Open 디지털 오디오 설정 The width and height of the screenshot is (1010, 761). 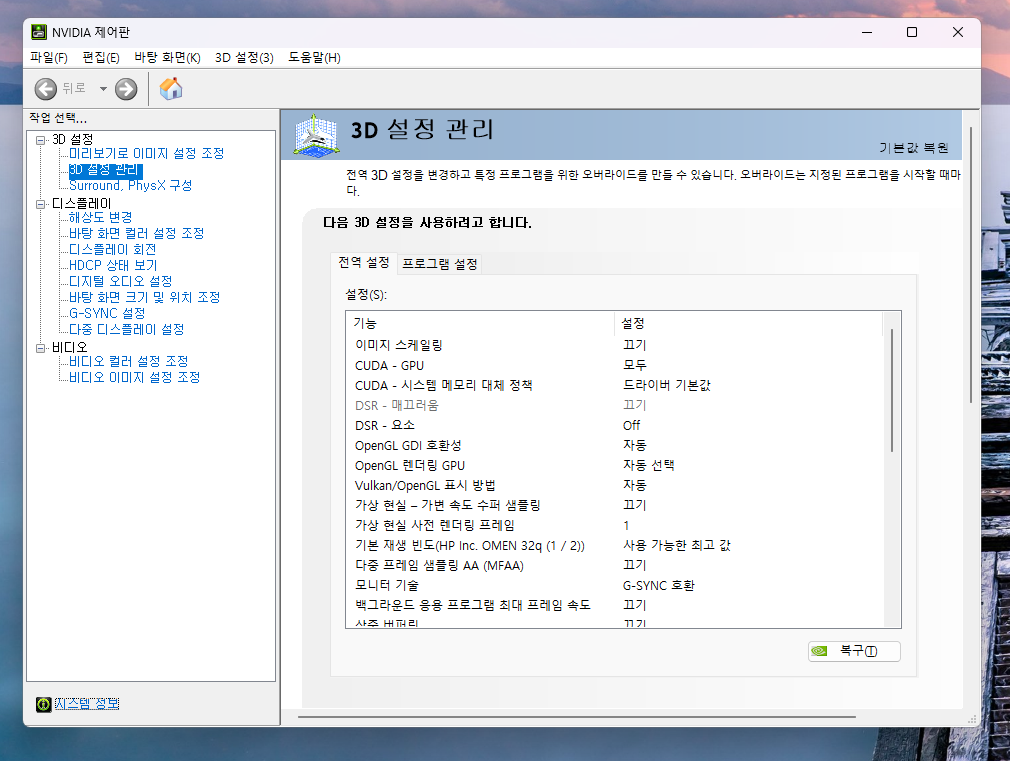(x=120, y=282)
